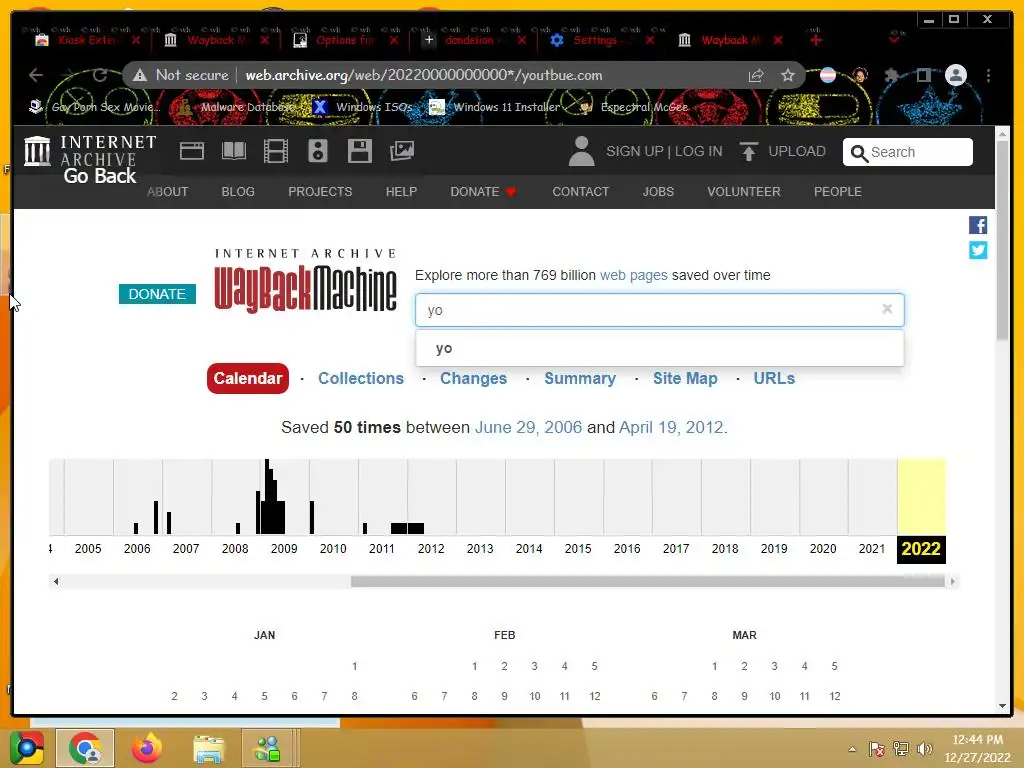Open the VOLUNTEER menu item
Screen dimensions: 1024x768
pos(744,192)
